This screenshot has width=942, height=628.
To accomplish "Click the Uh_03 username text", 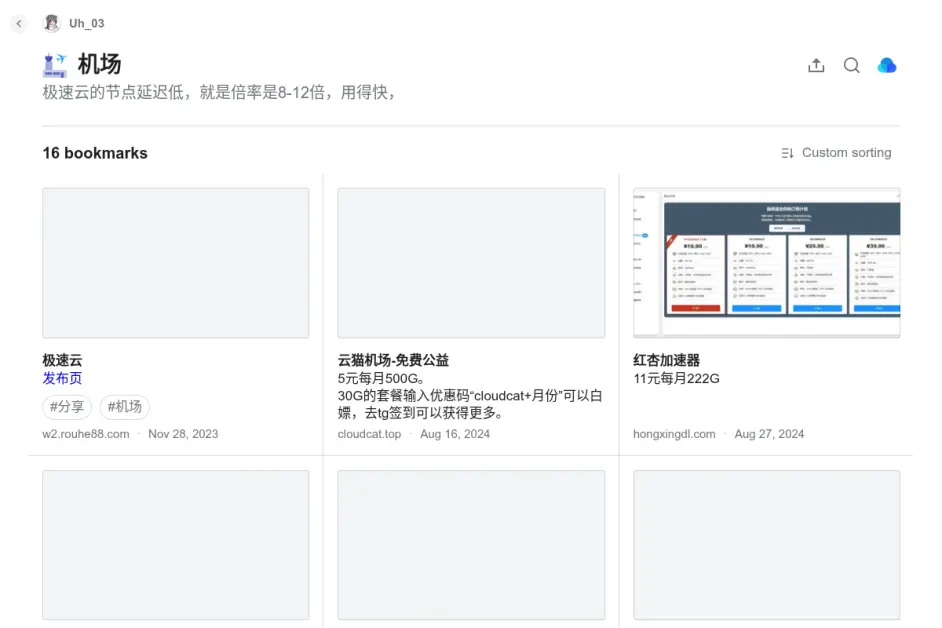I will coord(86,23).
